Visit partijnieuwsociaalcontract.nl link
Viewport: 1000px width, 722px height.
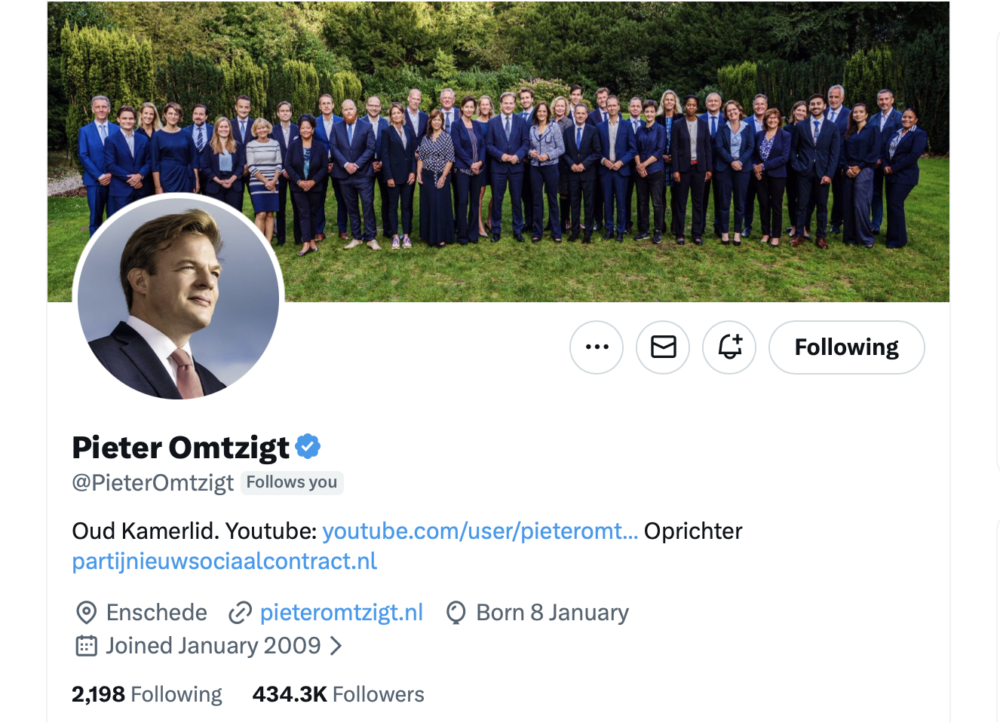click(224, 561)
